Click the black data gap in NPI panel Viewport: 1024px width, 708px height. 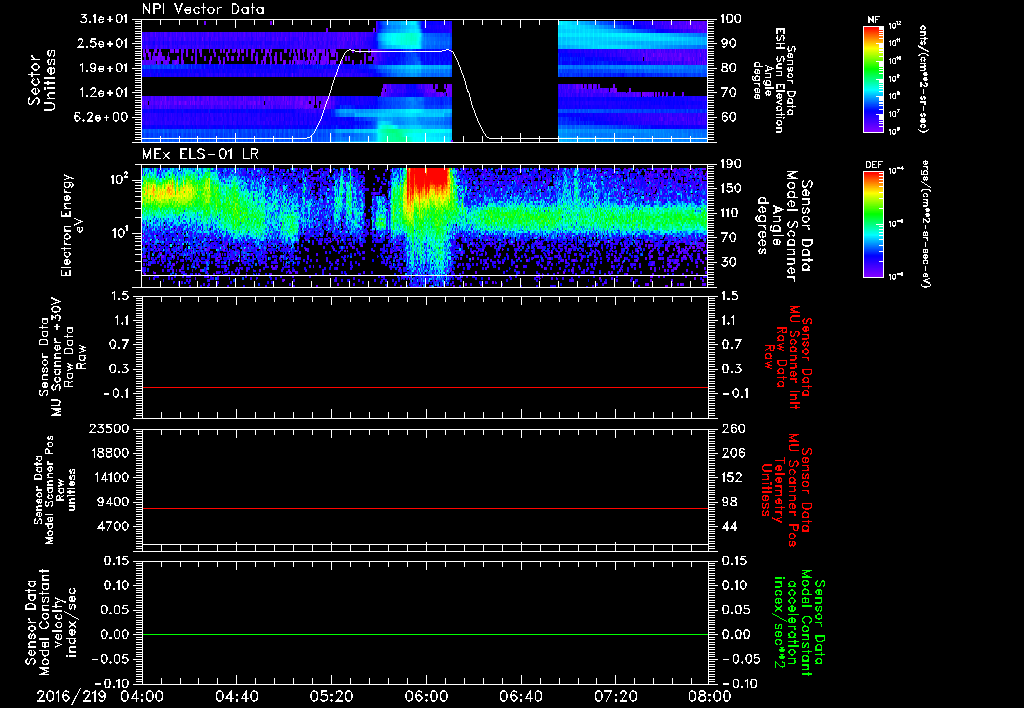[505, 80]
